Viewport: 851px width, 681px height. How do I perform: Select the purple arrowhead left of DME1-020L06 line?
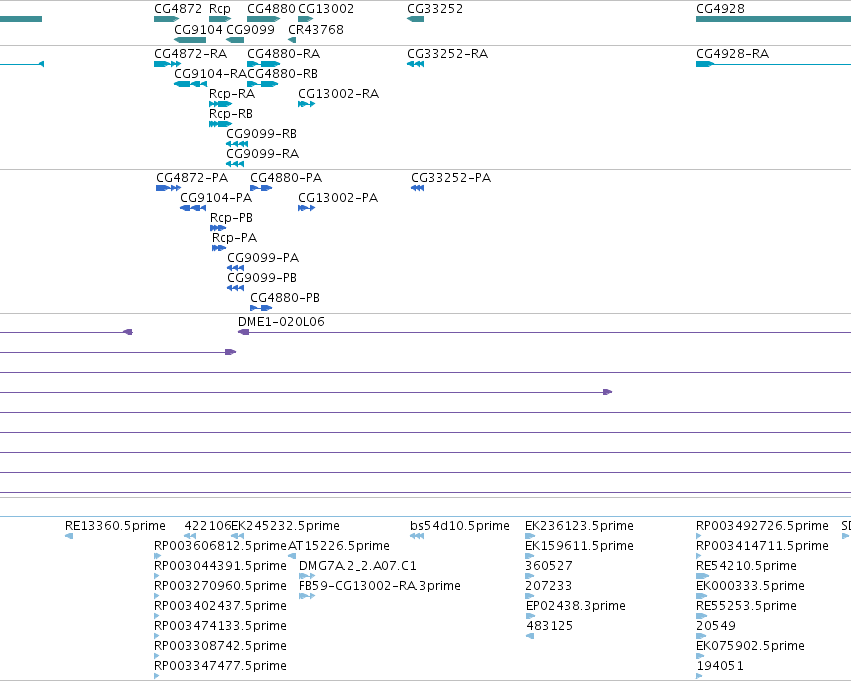click(244, 332)
